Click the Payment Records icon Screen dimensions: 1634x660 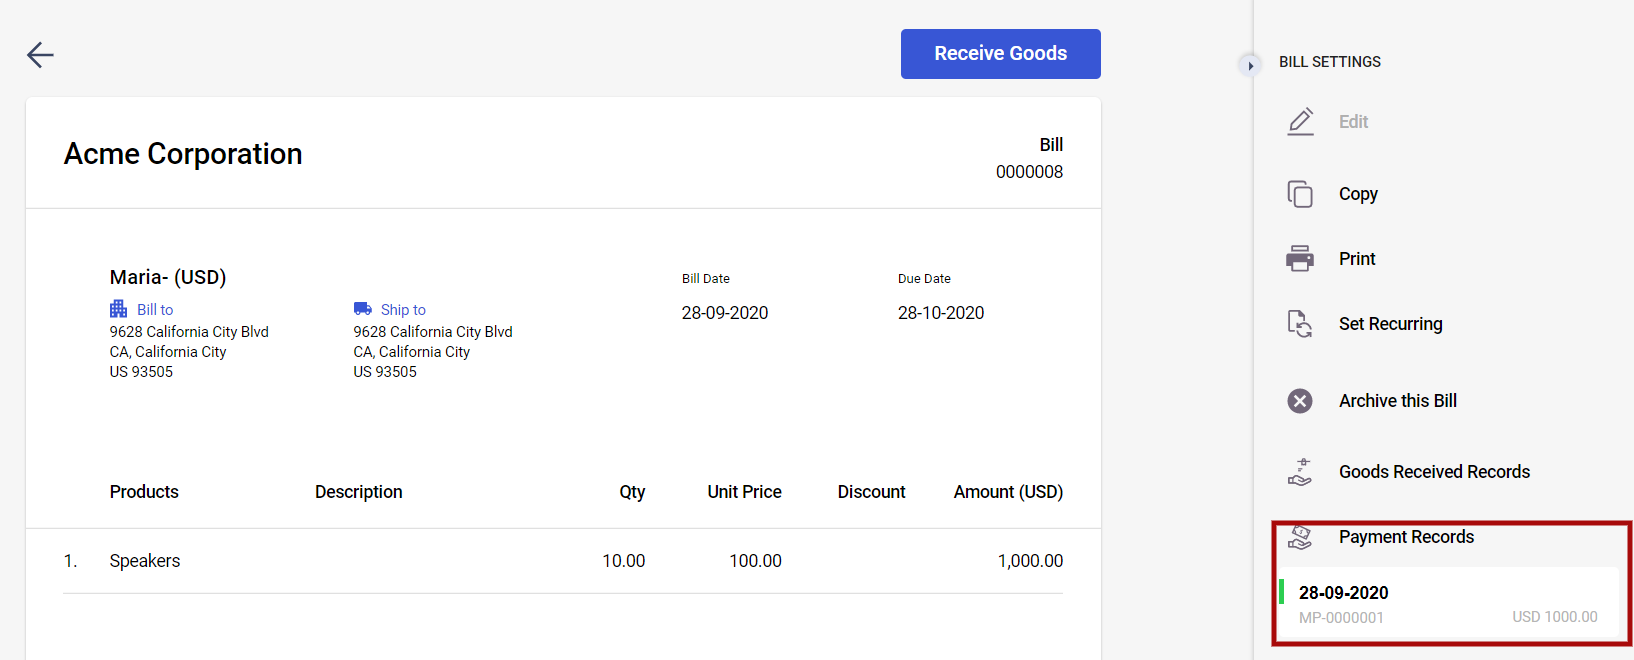pos(1300,537)
